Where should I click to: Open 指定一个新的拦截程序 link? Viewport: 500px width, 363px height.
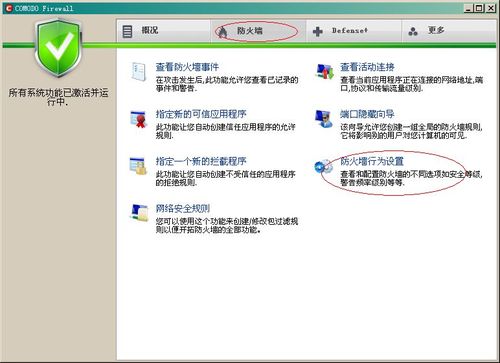coord(201,161)
